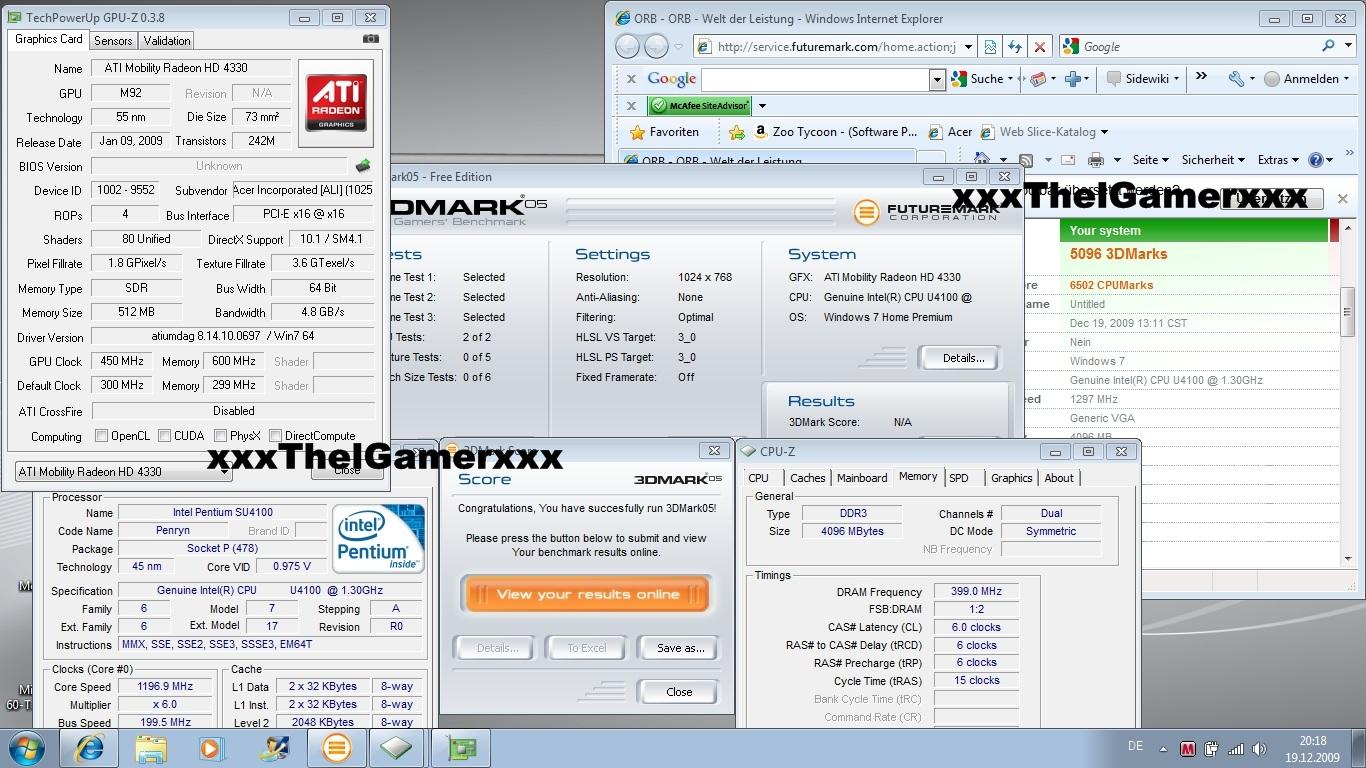
Task: Click the refresh icon in IE address bar
Action: (1015, 46)
